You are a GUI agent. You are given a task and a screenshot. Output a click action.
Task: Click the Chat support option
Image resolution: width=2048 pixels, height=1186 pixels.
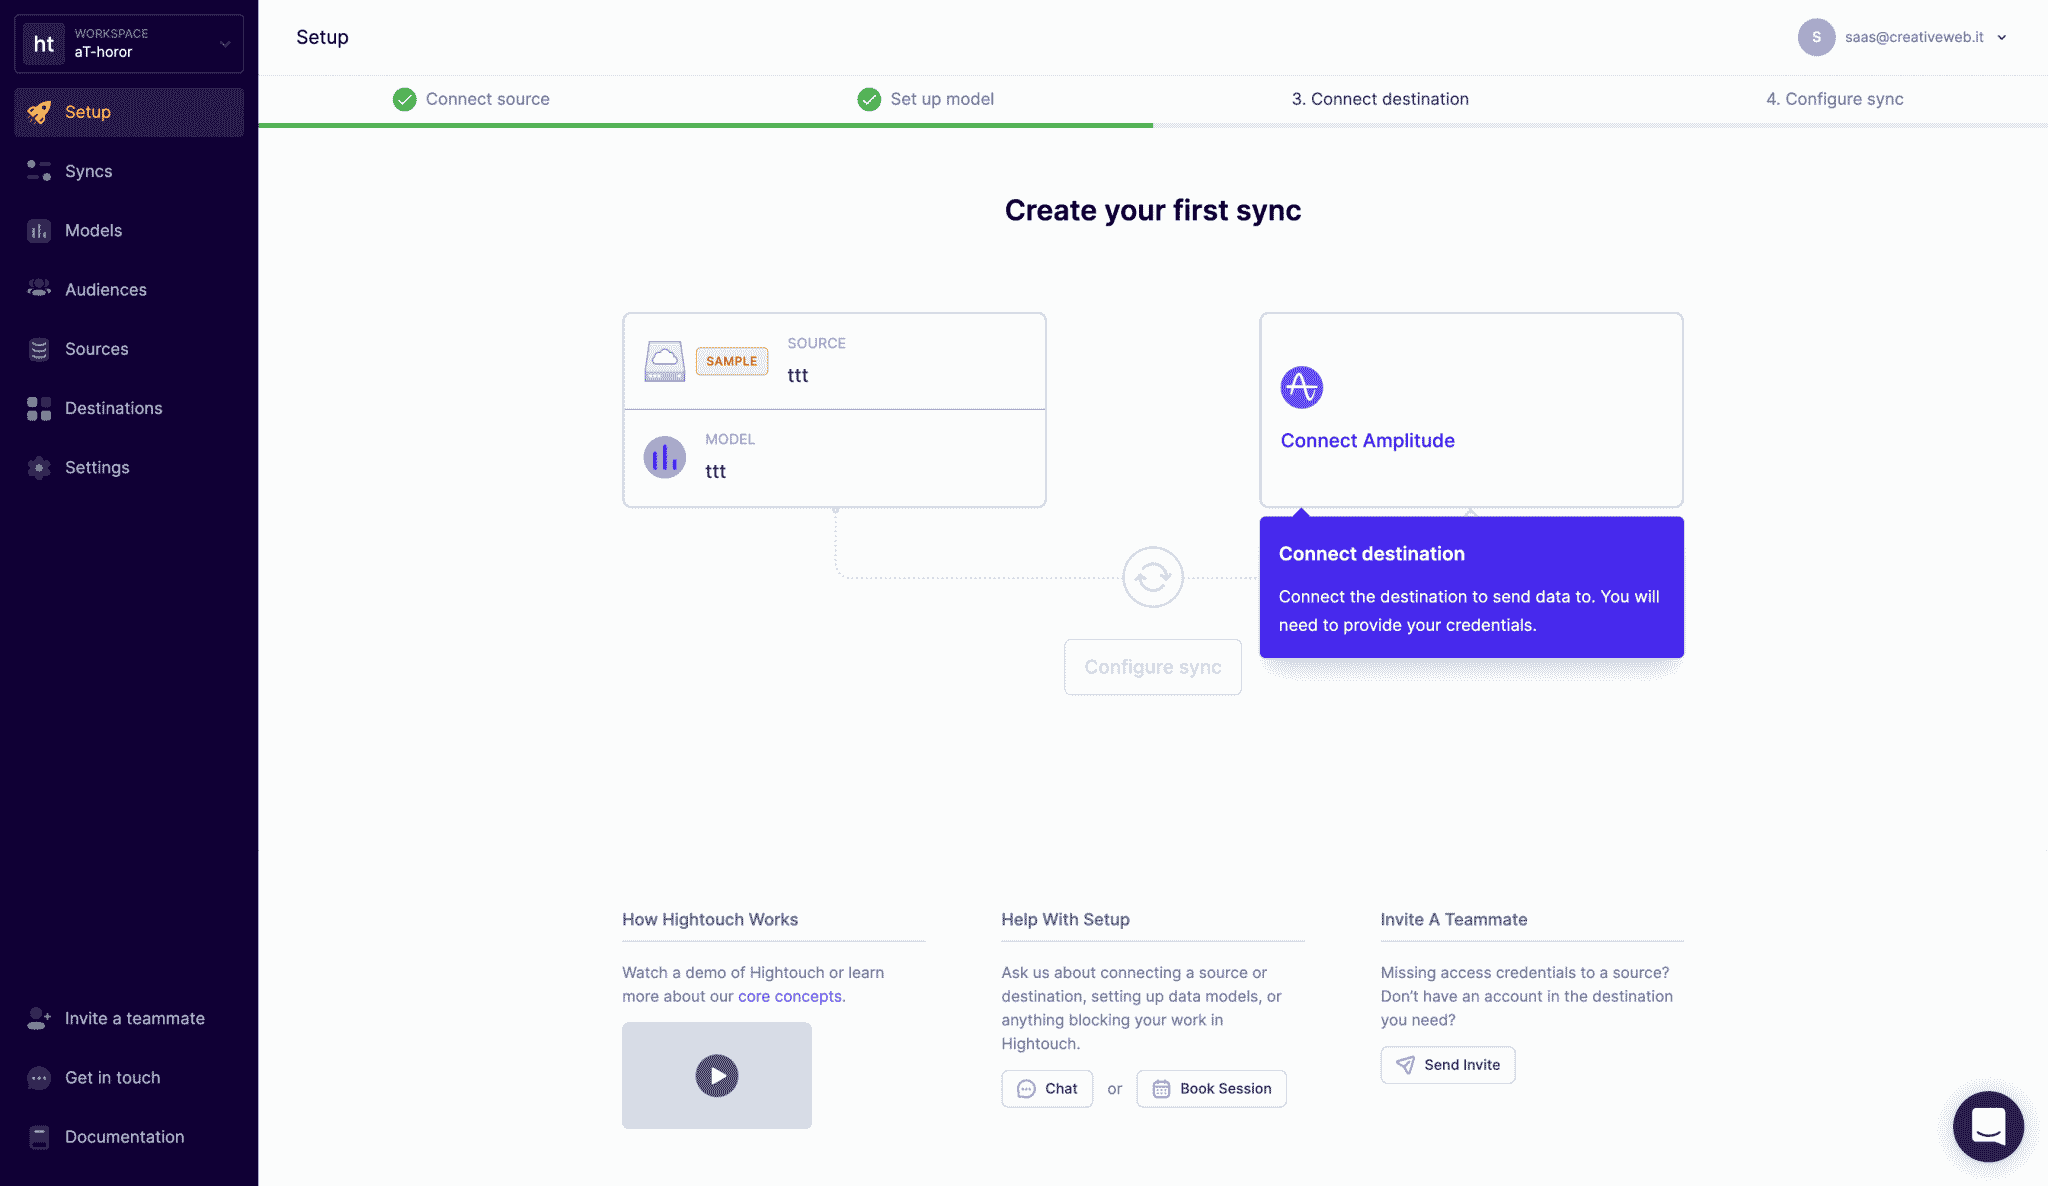1047,1089
